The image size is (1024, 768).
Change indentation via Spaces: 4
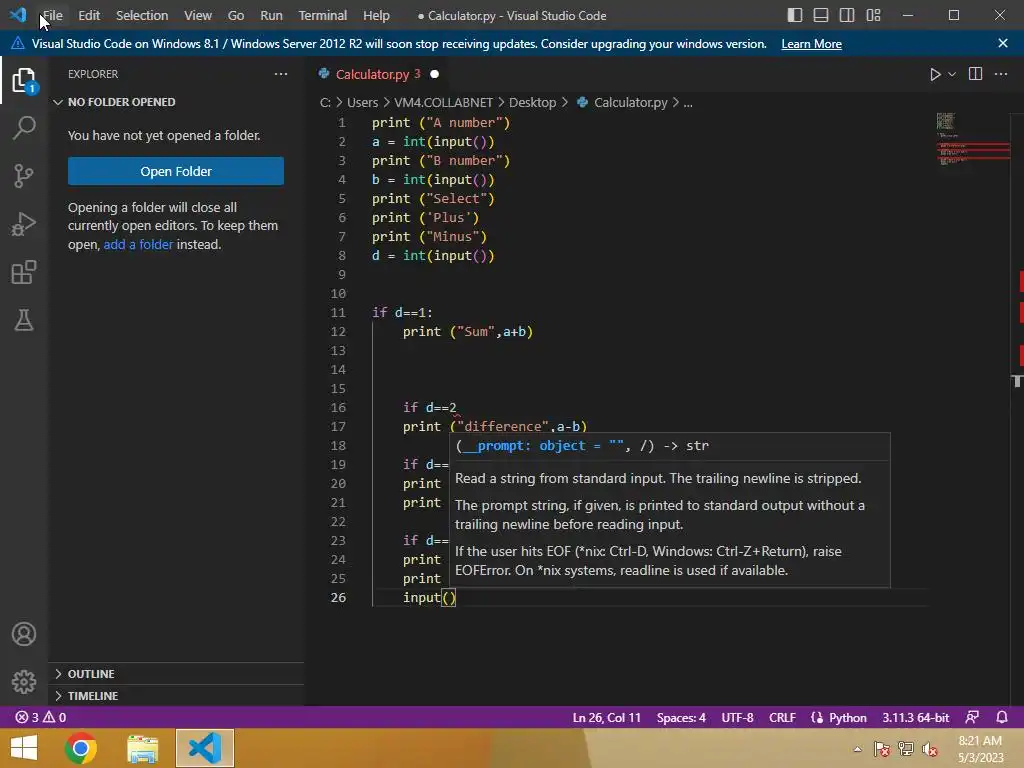pyautogui.click(x=681, y=717)
